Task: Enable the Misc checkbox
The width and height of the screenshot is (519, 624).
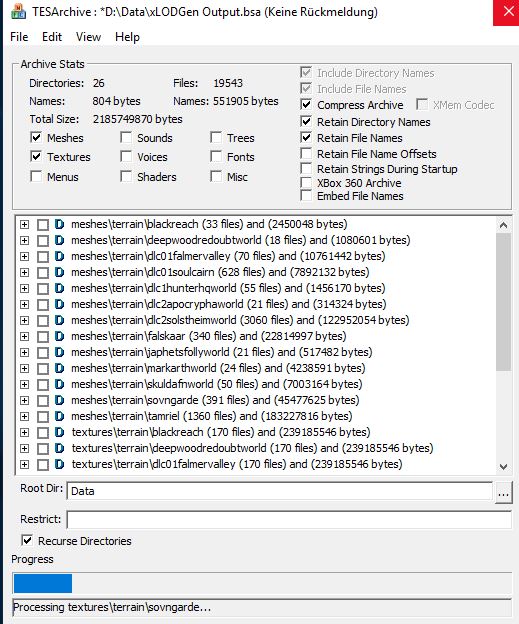Action: point(216,176)
